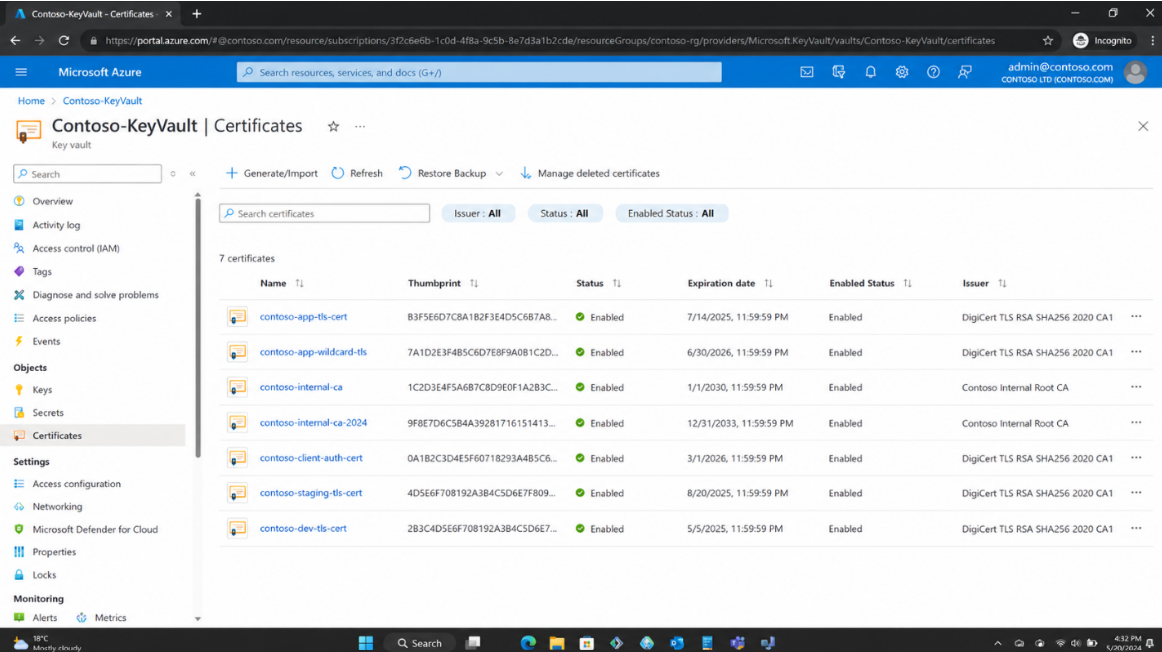Screen dimensions: 1162x652
Task: Open portal settings gear
Action: pos(901,72)
